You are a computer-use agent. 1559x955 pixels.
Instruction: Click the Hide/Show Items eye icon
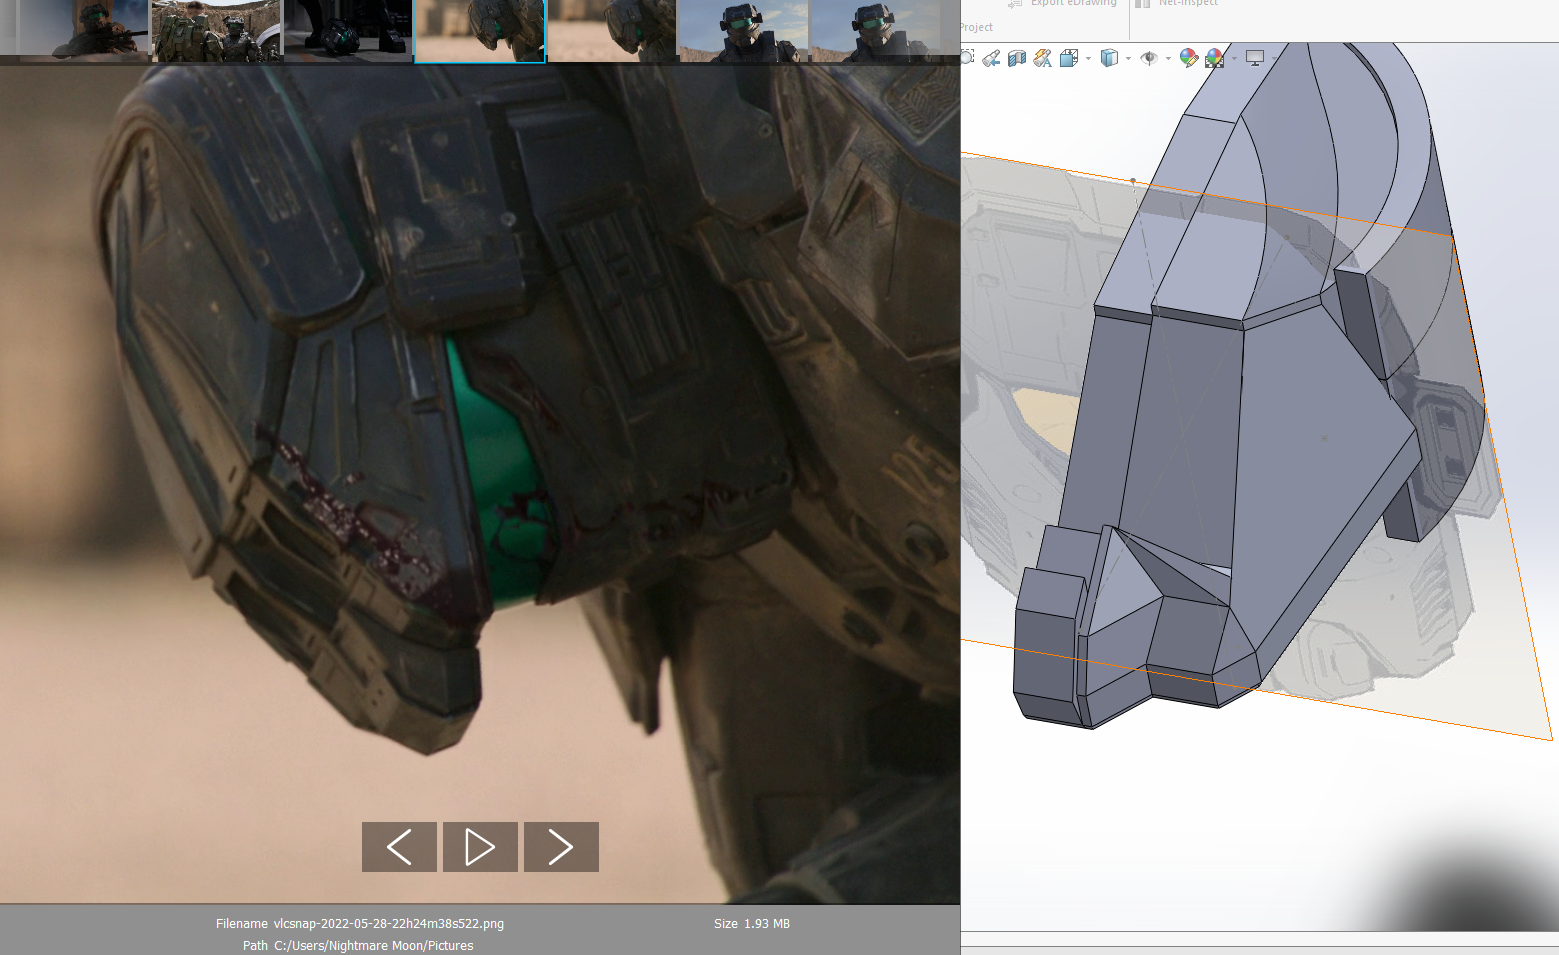tap(1149, 58)
